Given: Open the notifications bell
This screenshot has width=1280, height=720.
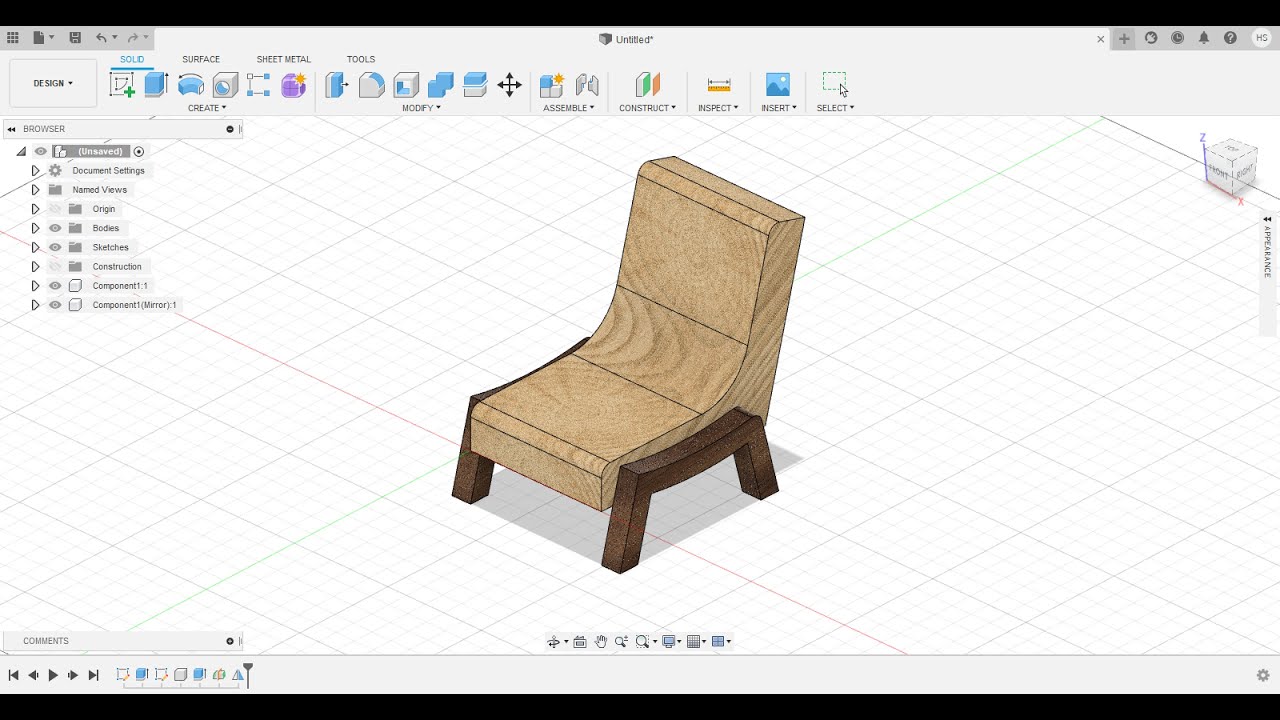Looking at the screenshot, I should click(1204, 38).
